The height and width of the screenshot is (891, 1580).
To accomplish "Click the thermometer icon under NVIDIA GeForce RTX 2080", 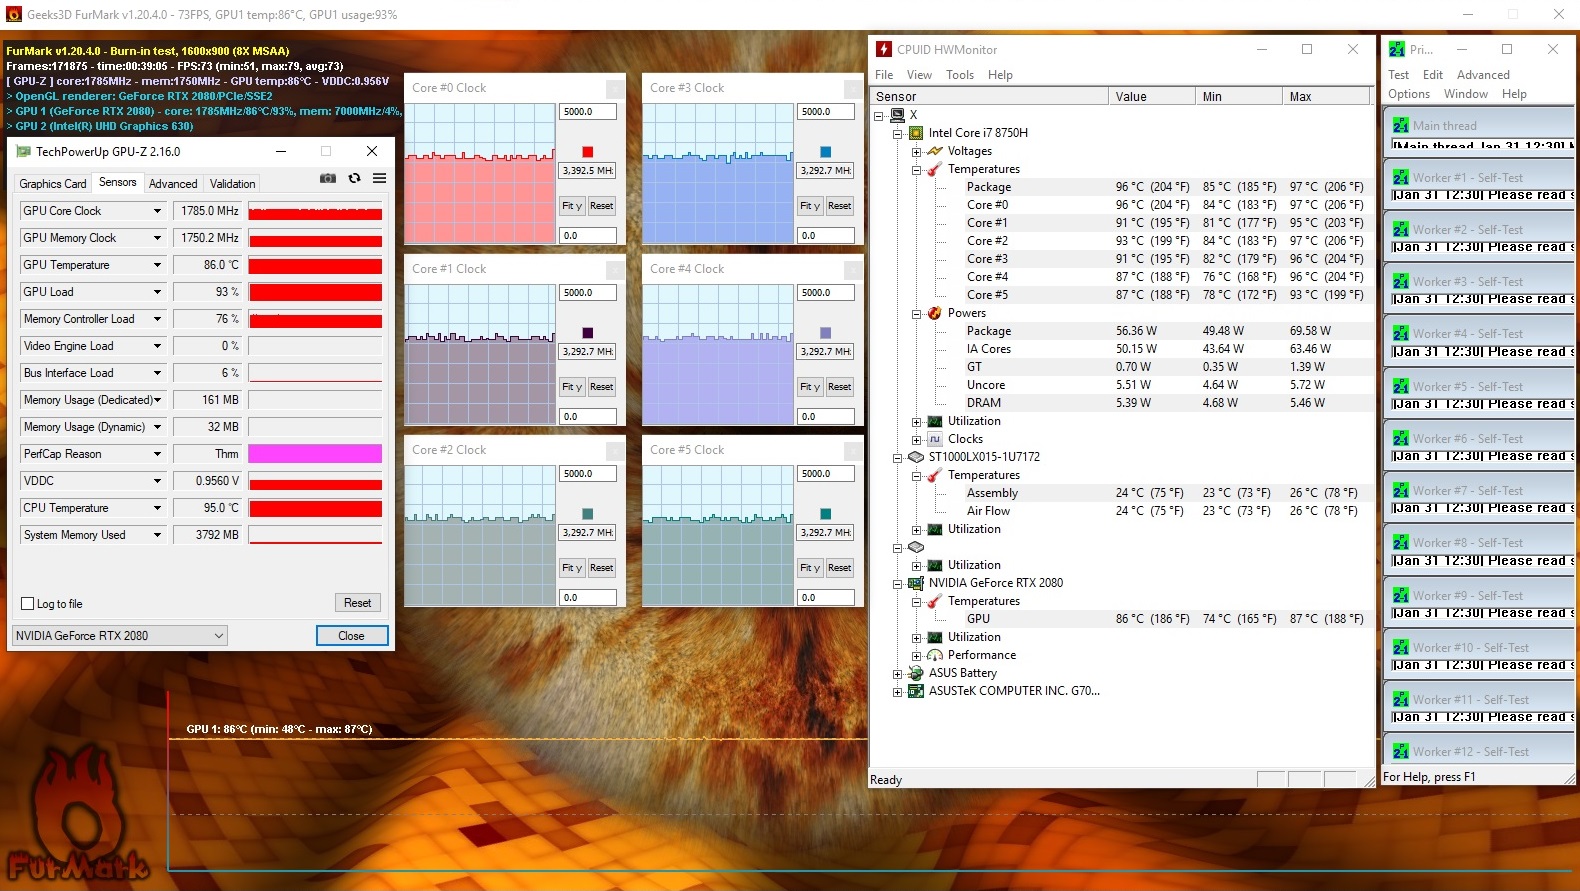I will (935, 601).
